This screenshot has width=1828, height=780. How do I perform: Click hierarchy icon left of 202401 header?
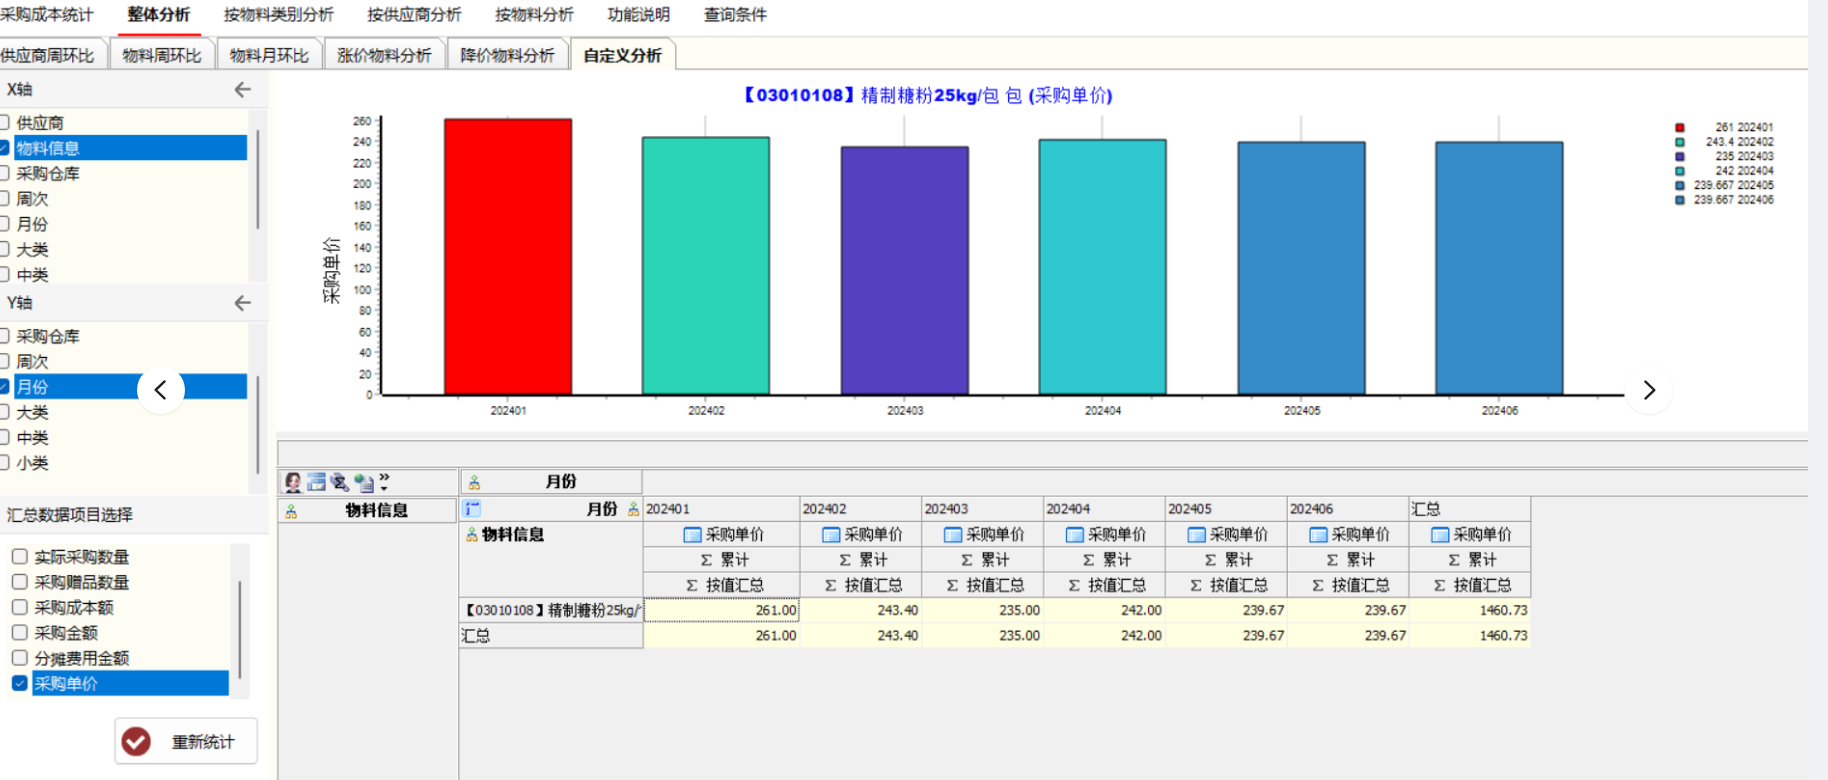pyautogui.click(x=633, y=509)
